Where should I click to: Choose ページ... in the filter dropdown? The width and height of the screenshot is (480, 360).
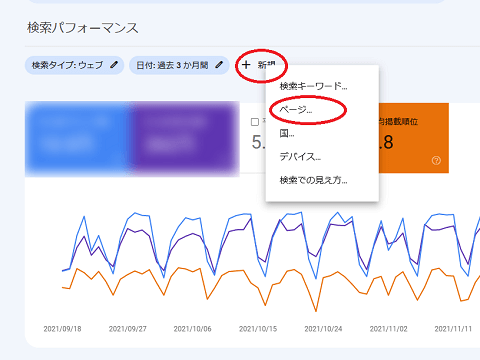(x=296, y=110)
